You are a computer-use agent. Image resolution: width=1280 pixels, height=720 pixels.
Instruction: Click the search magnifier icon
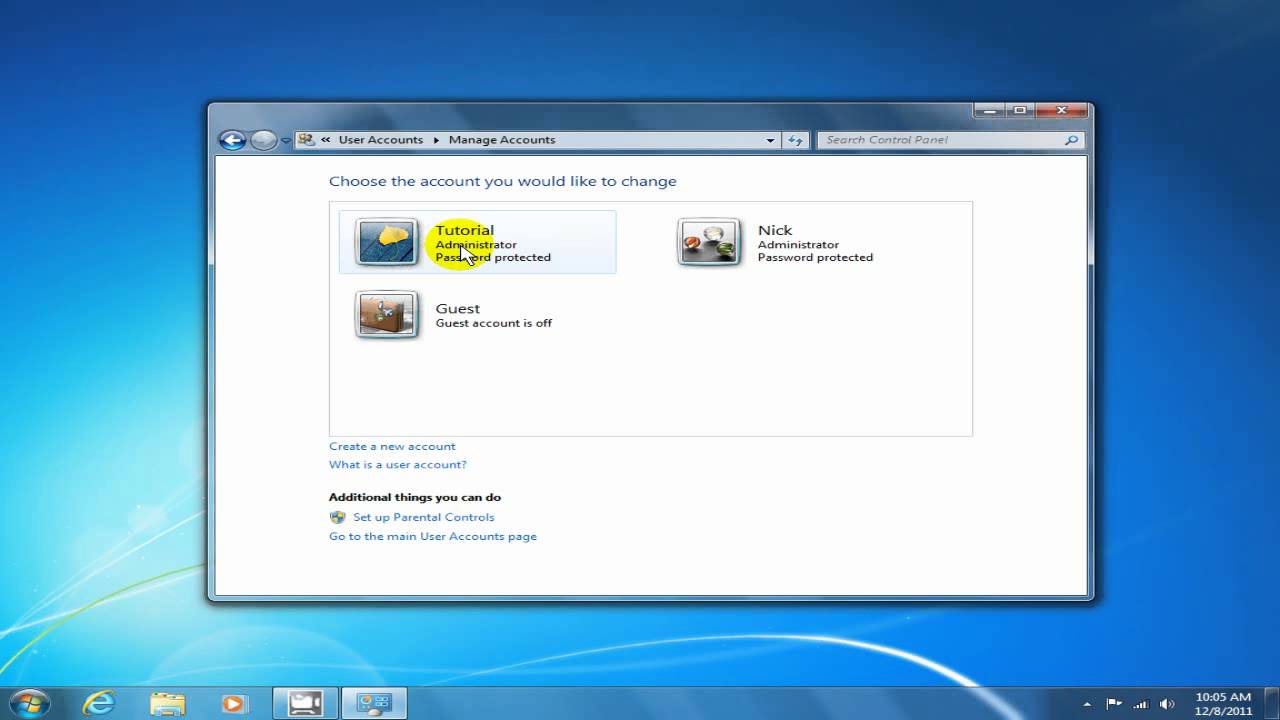1072,140
